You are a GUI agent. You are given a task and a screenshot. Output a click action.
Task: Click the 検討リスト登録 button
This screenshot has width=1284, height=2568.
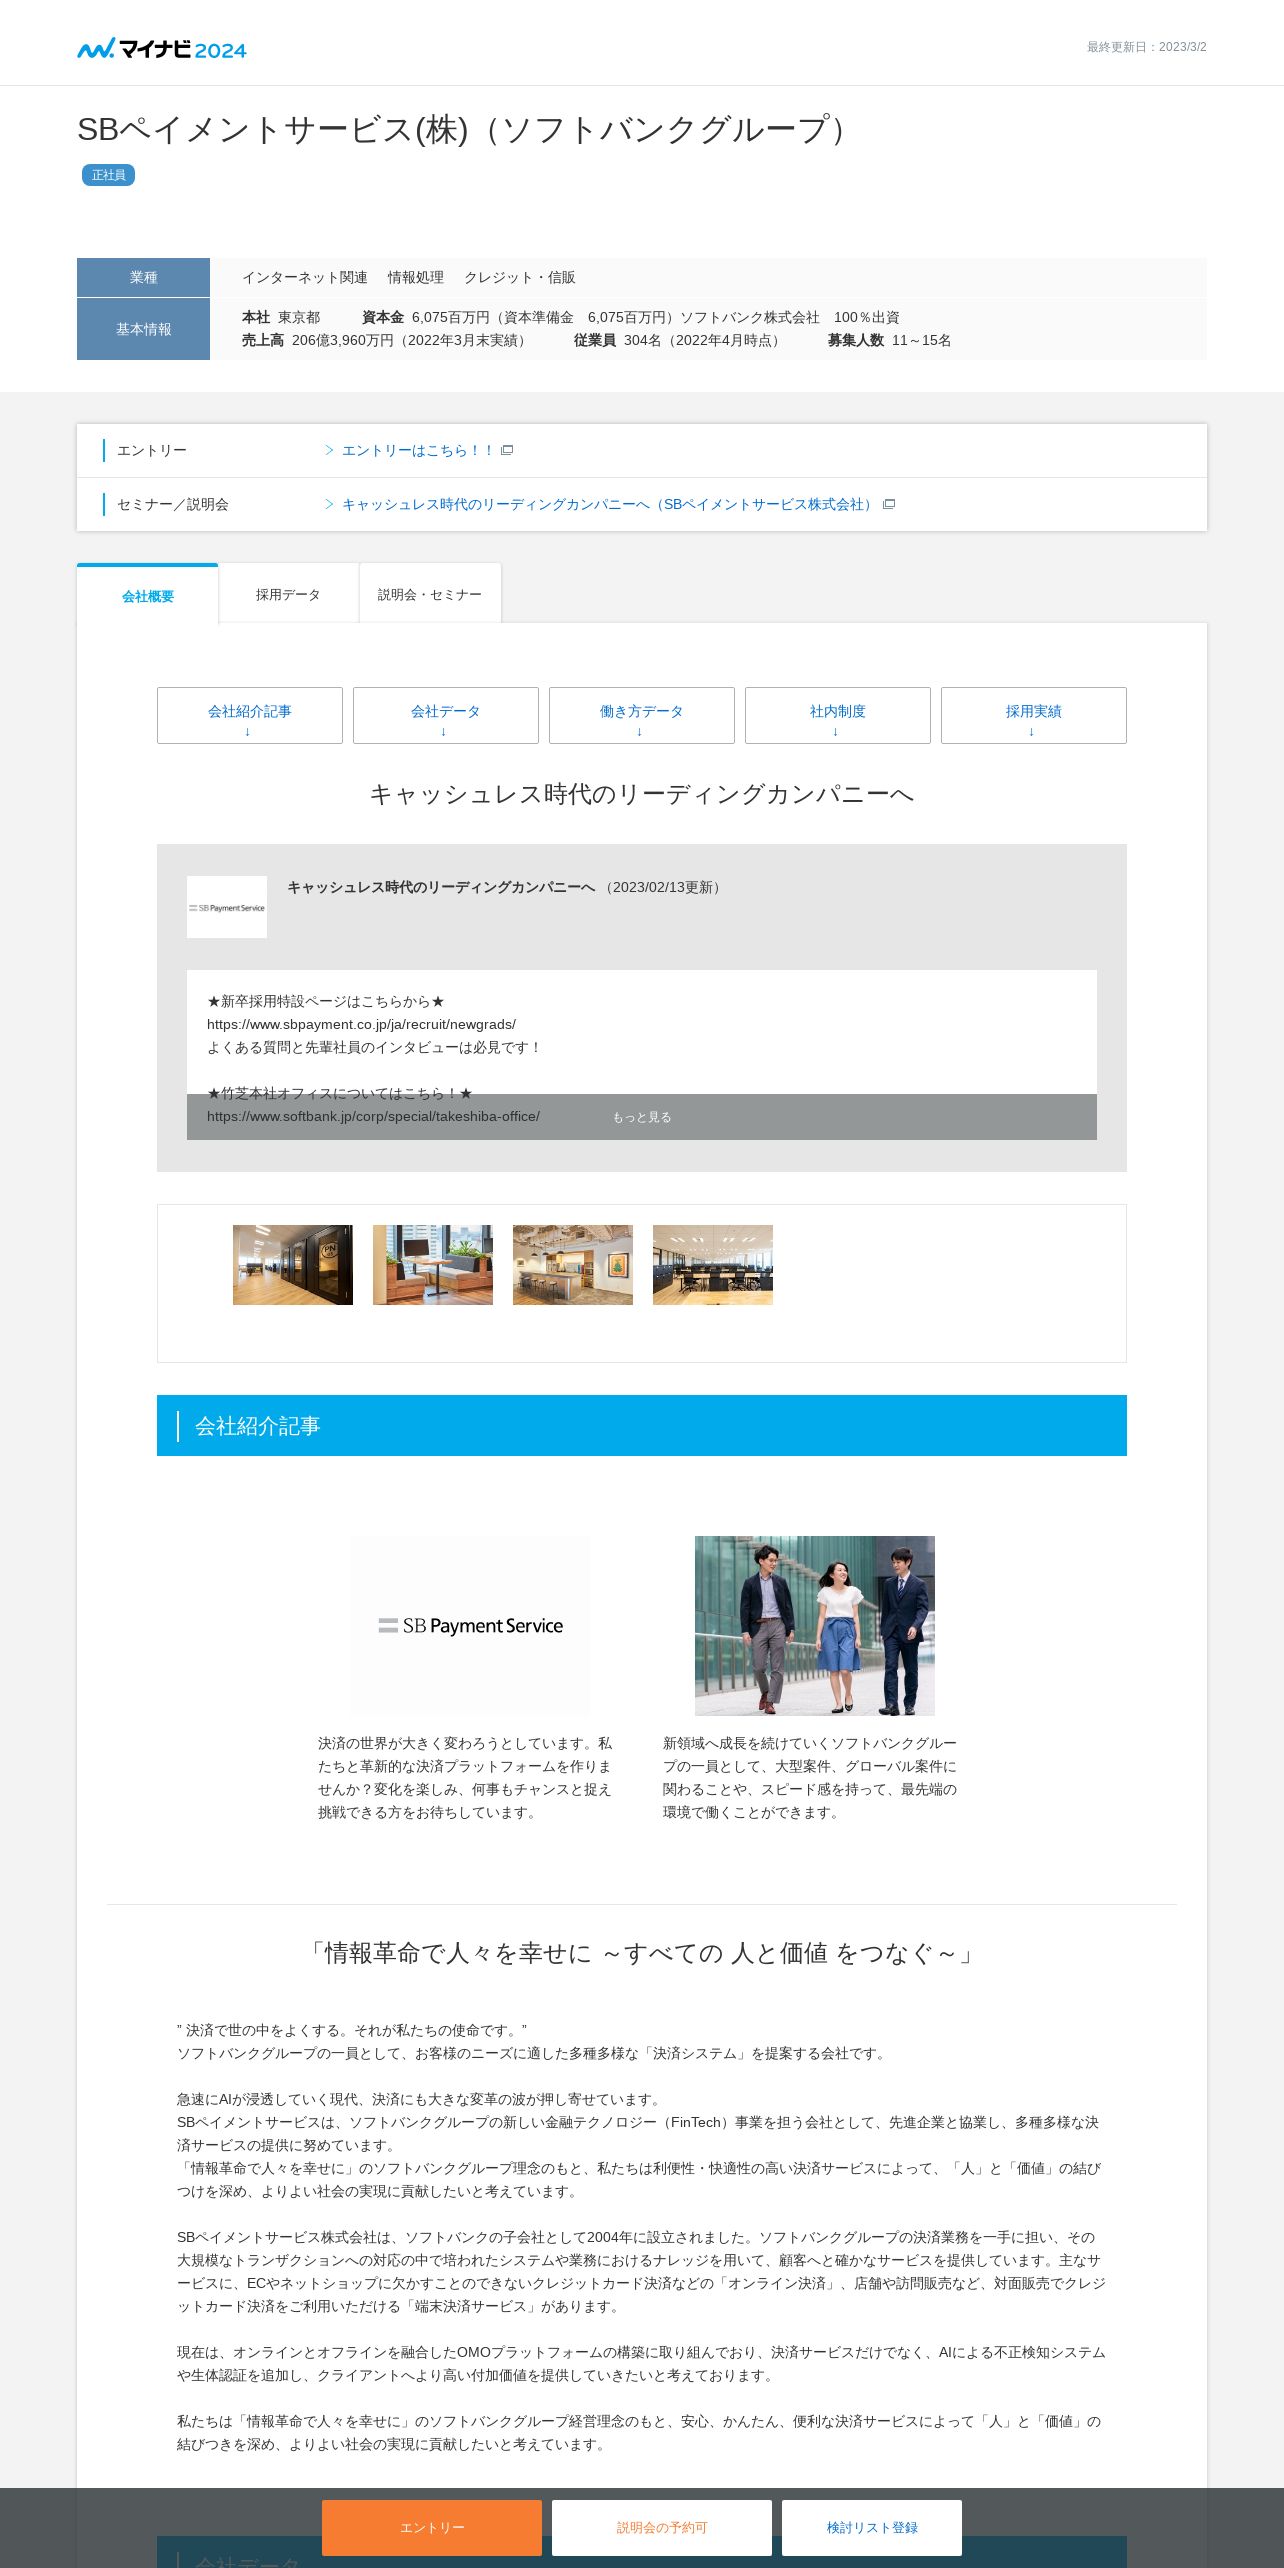[x=872, y=2527]
